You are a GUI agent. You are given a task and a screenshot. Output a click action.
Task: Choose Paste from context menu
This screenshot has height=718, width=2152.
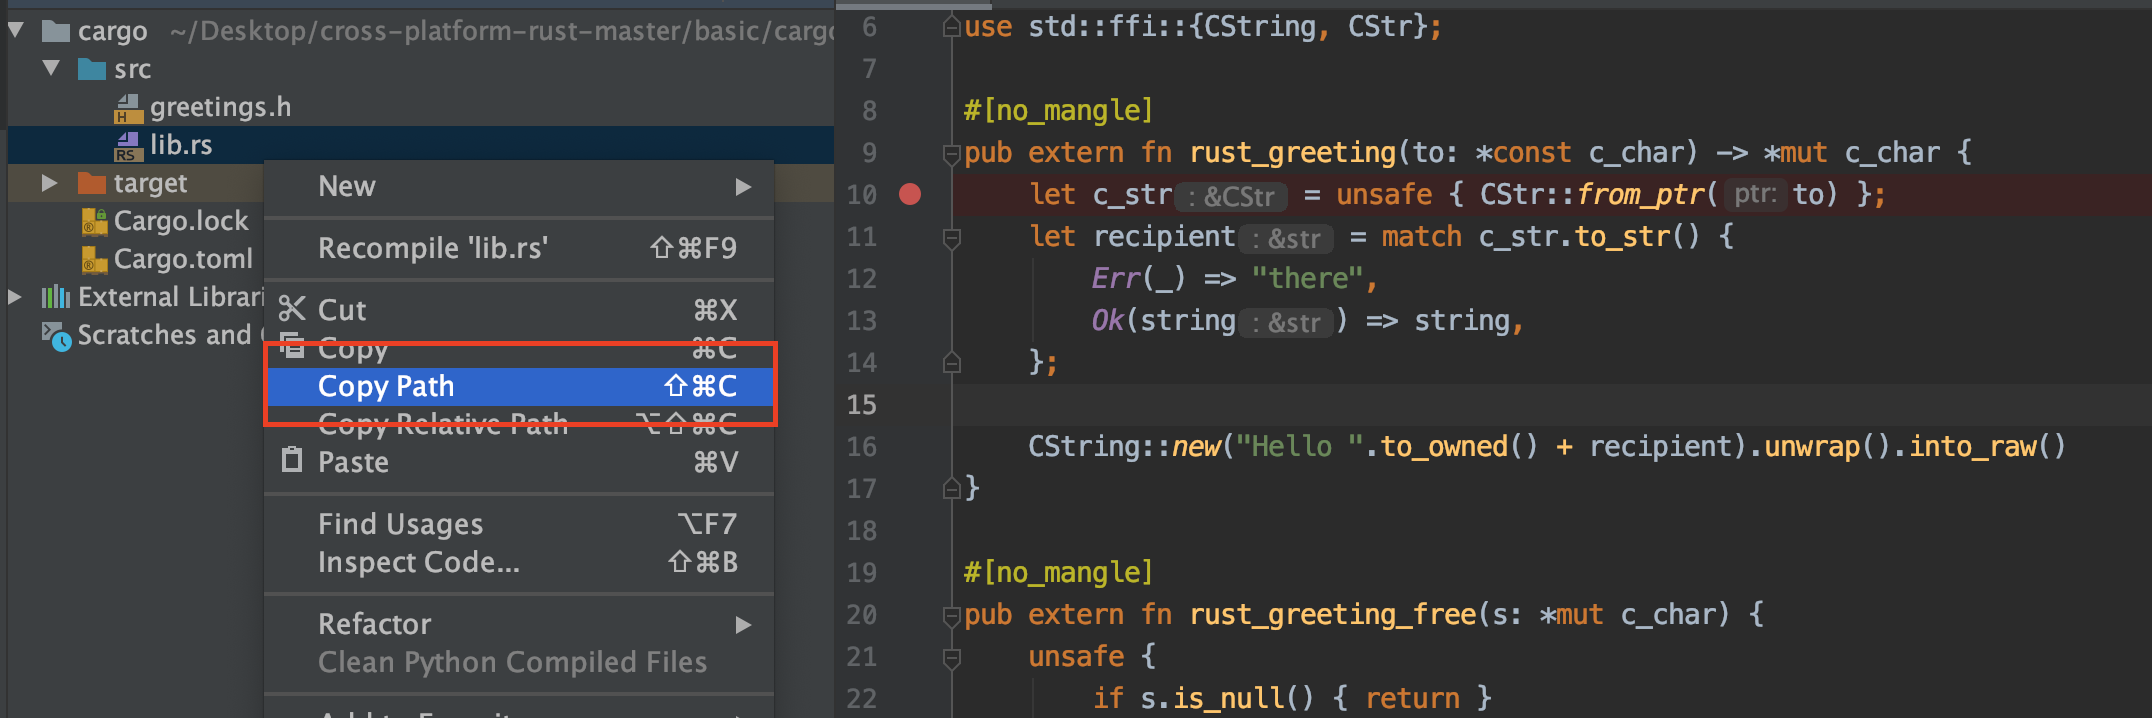[x=519, y=462]
